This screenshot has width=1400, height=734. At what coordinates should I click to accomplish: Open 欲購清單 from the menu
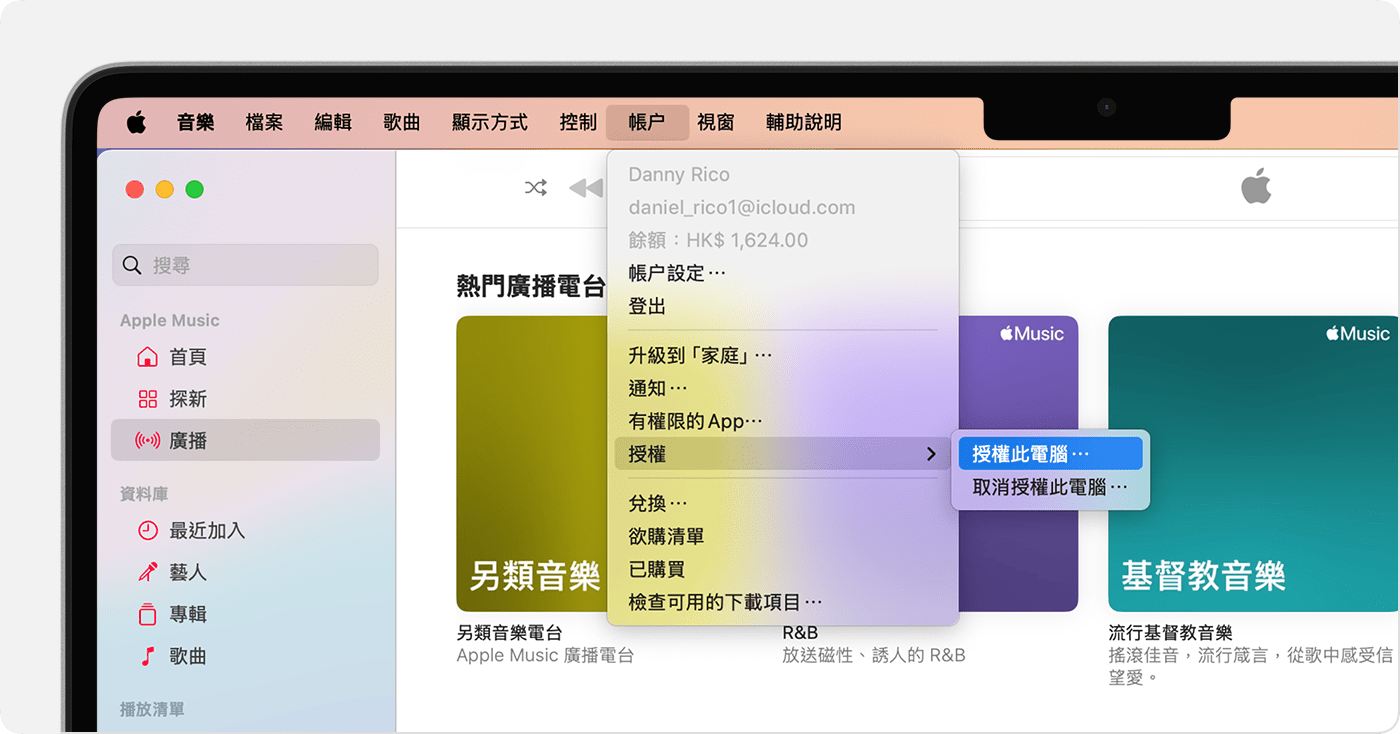click(x=783, y=536)
